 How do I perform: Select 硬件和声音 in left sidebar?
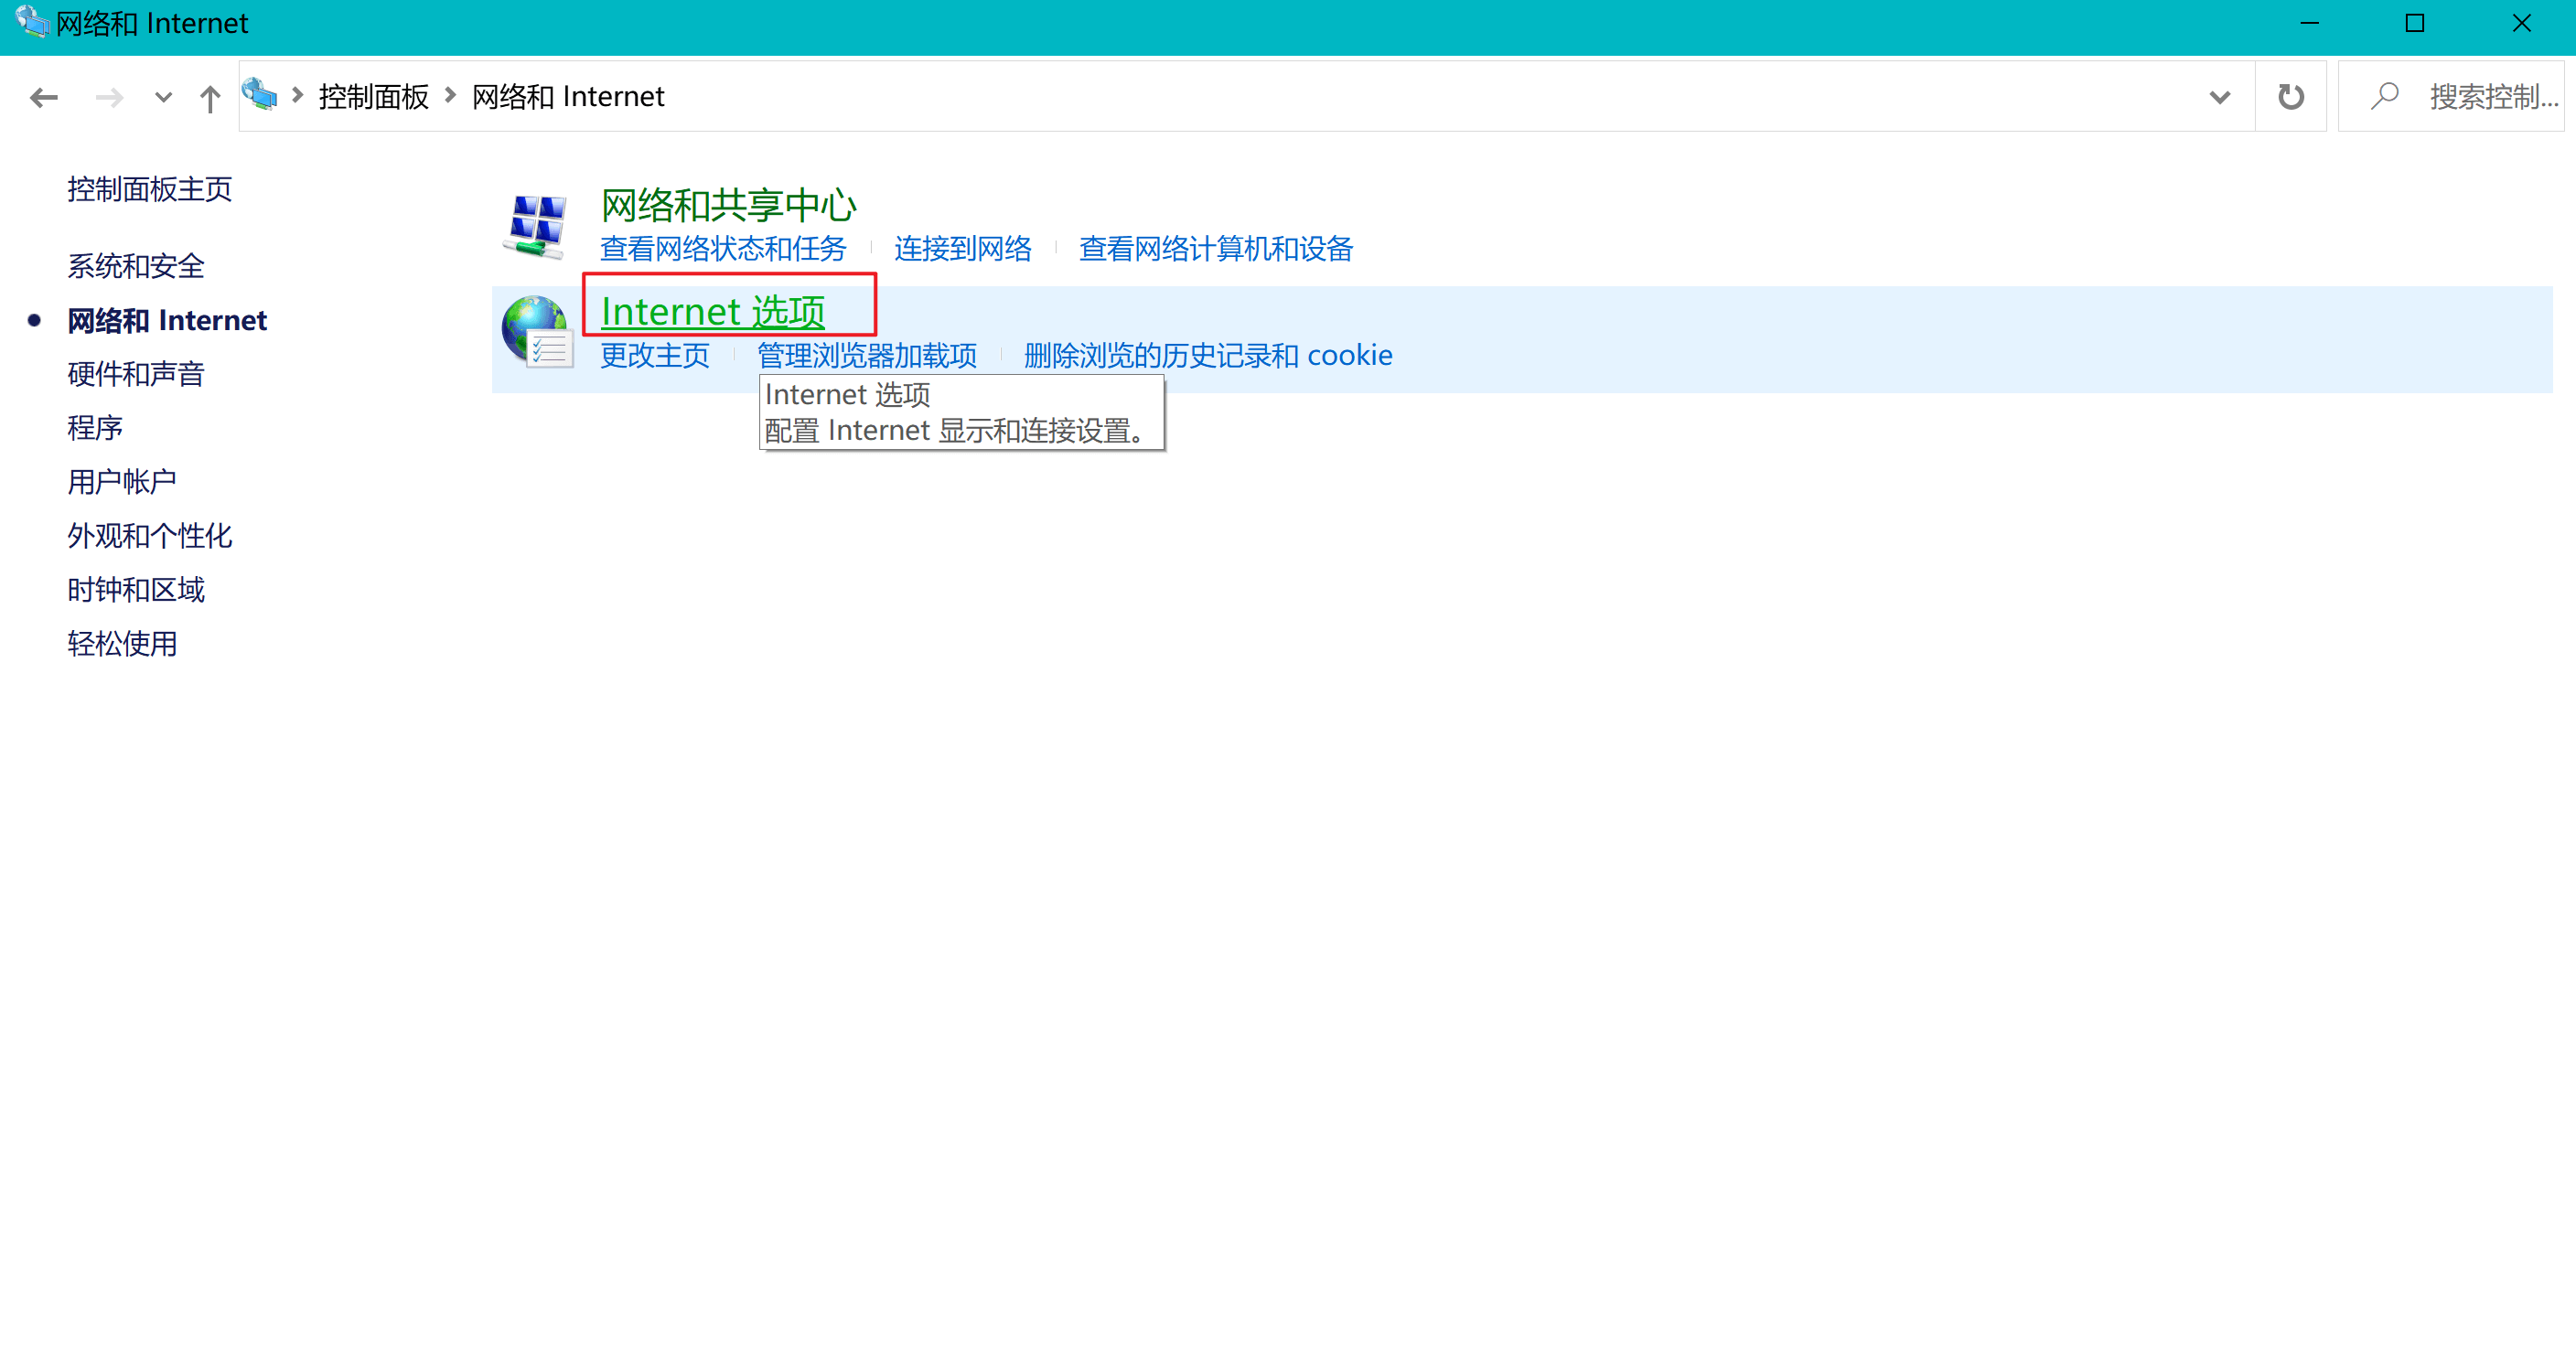136,374
